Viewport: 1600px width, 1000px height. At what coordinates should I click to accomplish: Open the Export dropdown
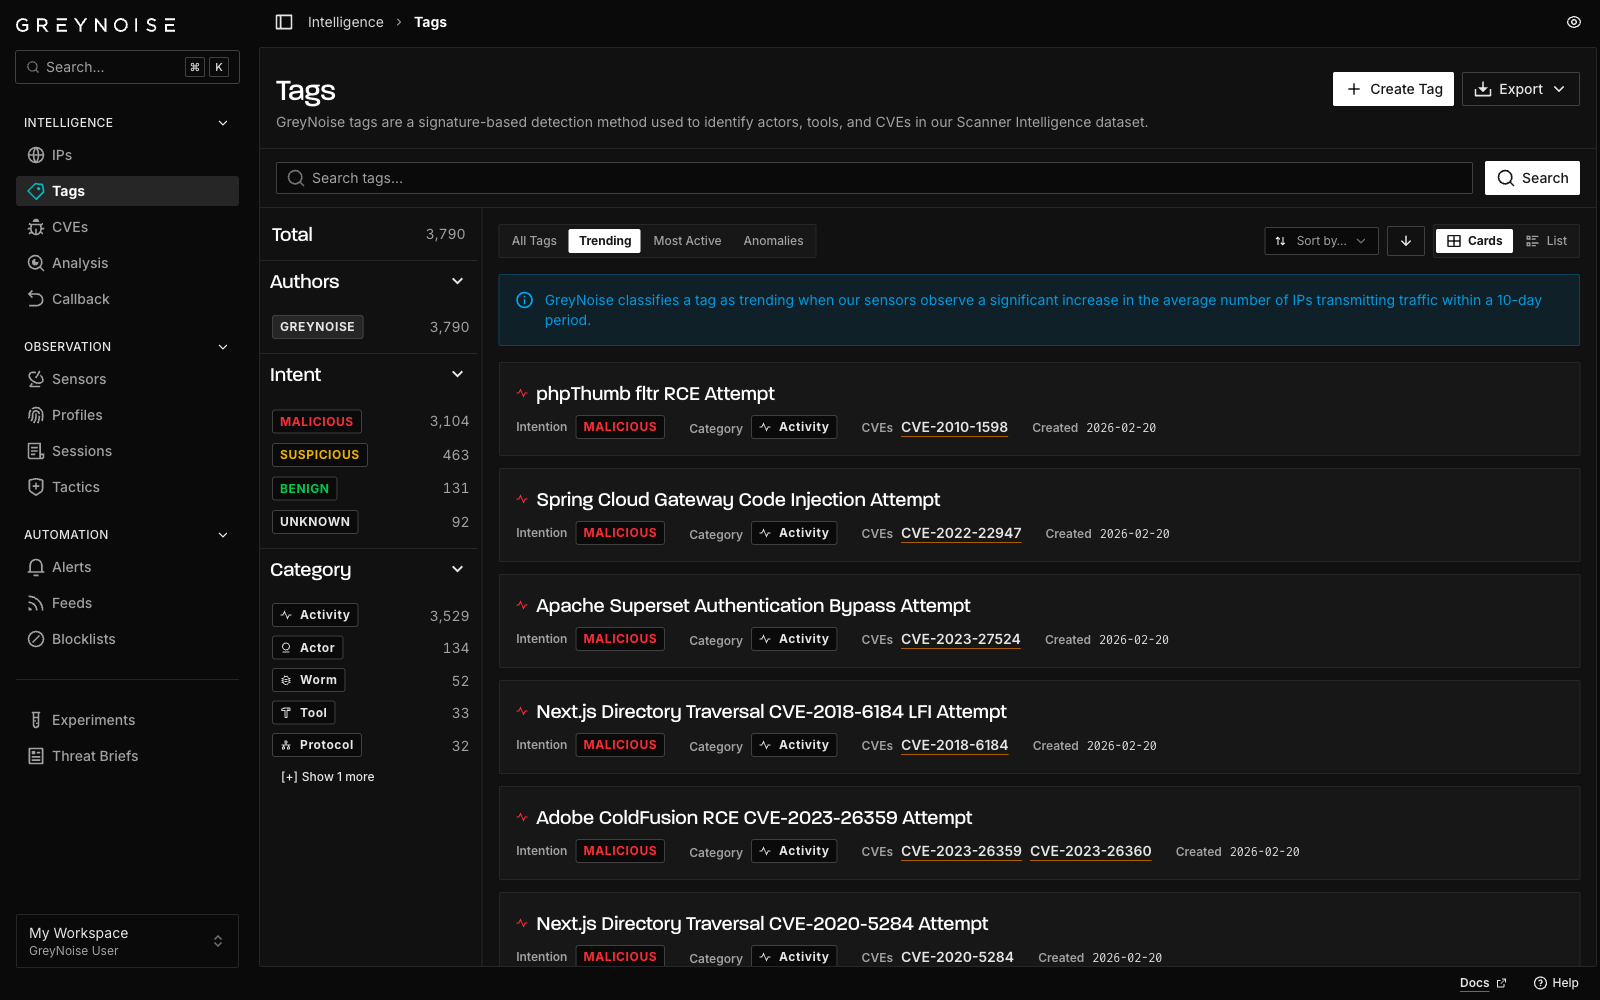coord(1521,89)
